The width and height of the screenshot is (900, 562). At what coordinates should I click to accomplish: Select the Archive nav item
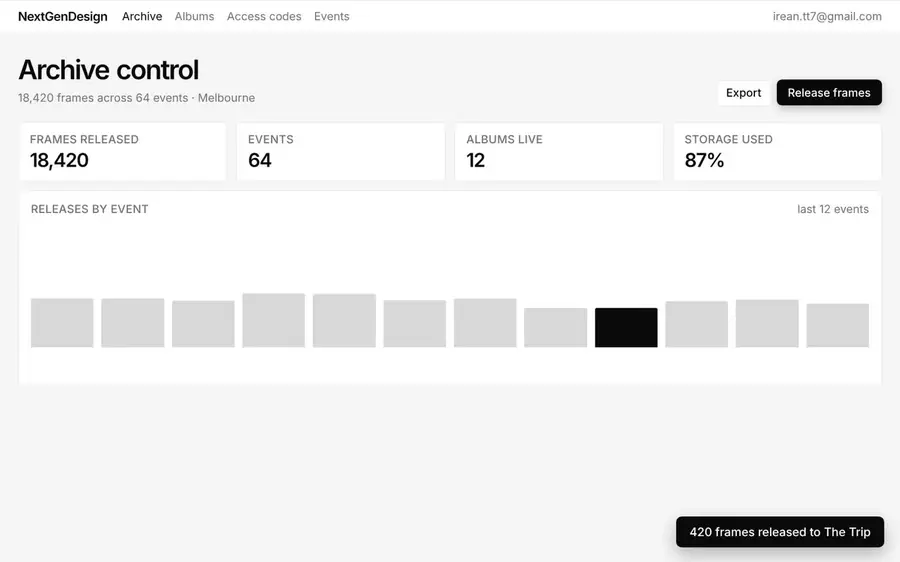coord(142,16)
